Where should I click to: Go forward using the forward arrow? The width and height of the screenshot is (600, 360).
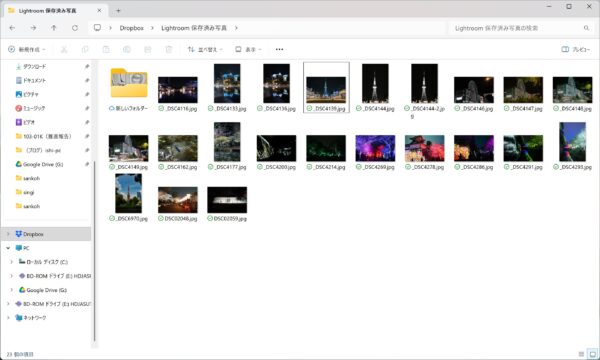(33, 28)
